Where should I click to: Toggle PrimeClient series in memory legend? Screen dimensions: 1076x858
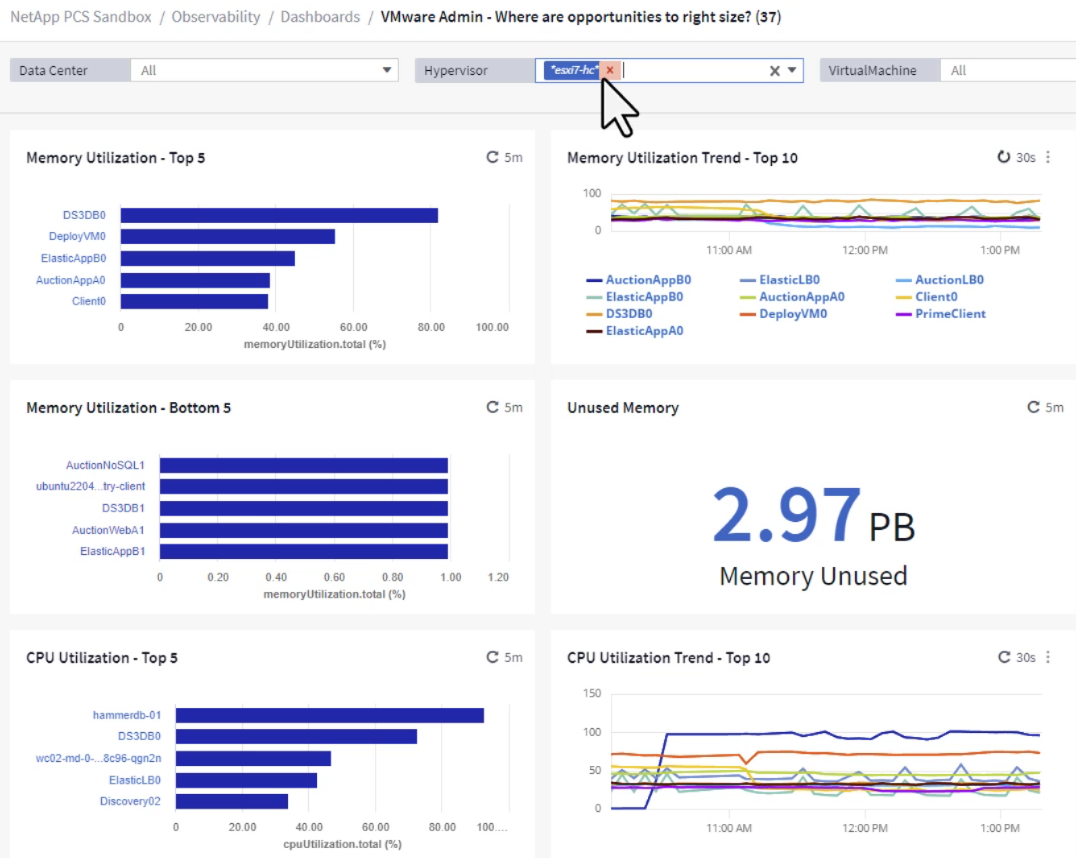(949, 313)
